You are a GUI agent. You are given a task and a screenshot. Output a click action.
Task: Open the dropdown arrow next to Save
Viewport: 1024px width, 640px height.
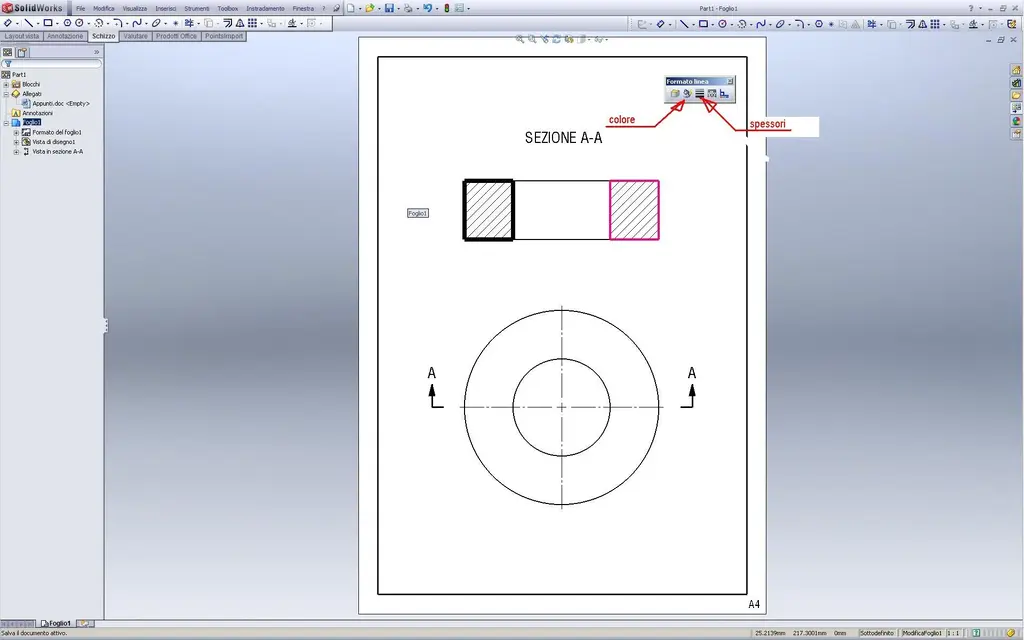399,9
